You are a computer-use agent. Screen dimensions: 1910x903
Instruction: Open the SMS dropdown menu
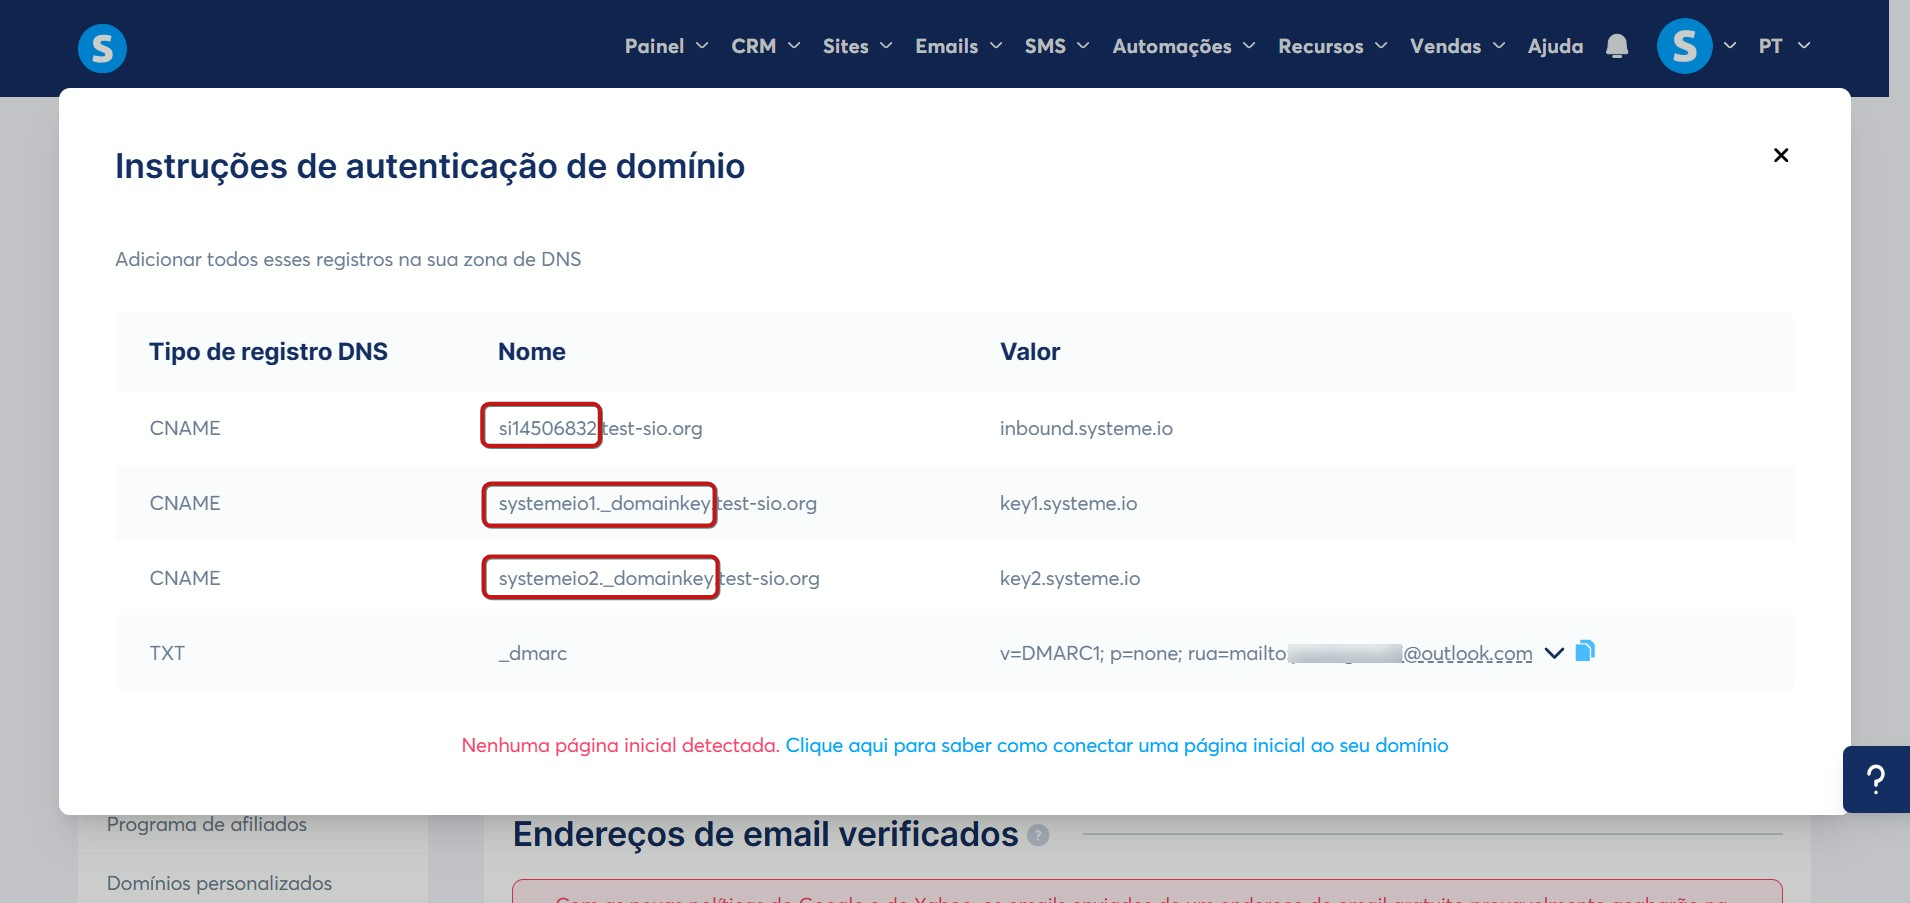pyautogui.click(x=1057, y=46)
